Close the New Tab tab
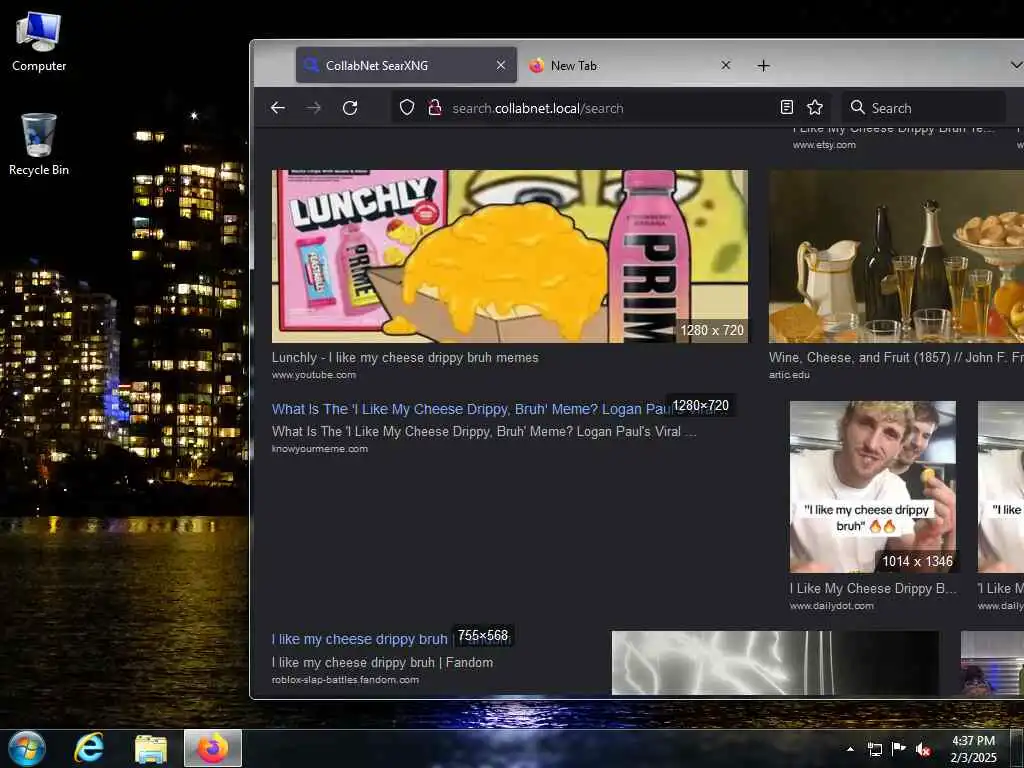The height and width of the screenshot is (768, 1024). pos(726,65)
